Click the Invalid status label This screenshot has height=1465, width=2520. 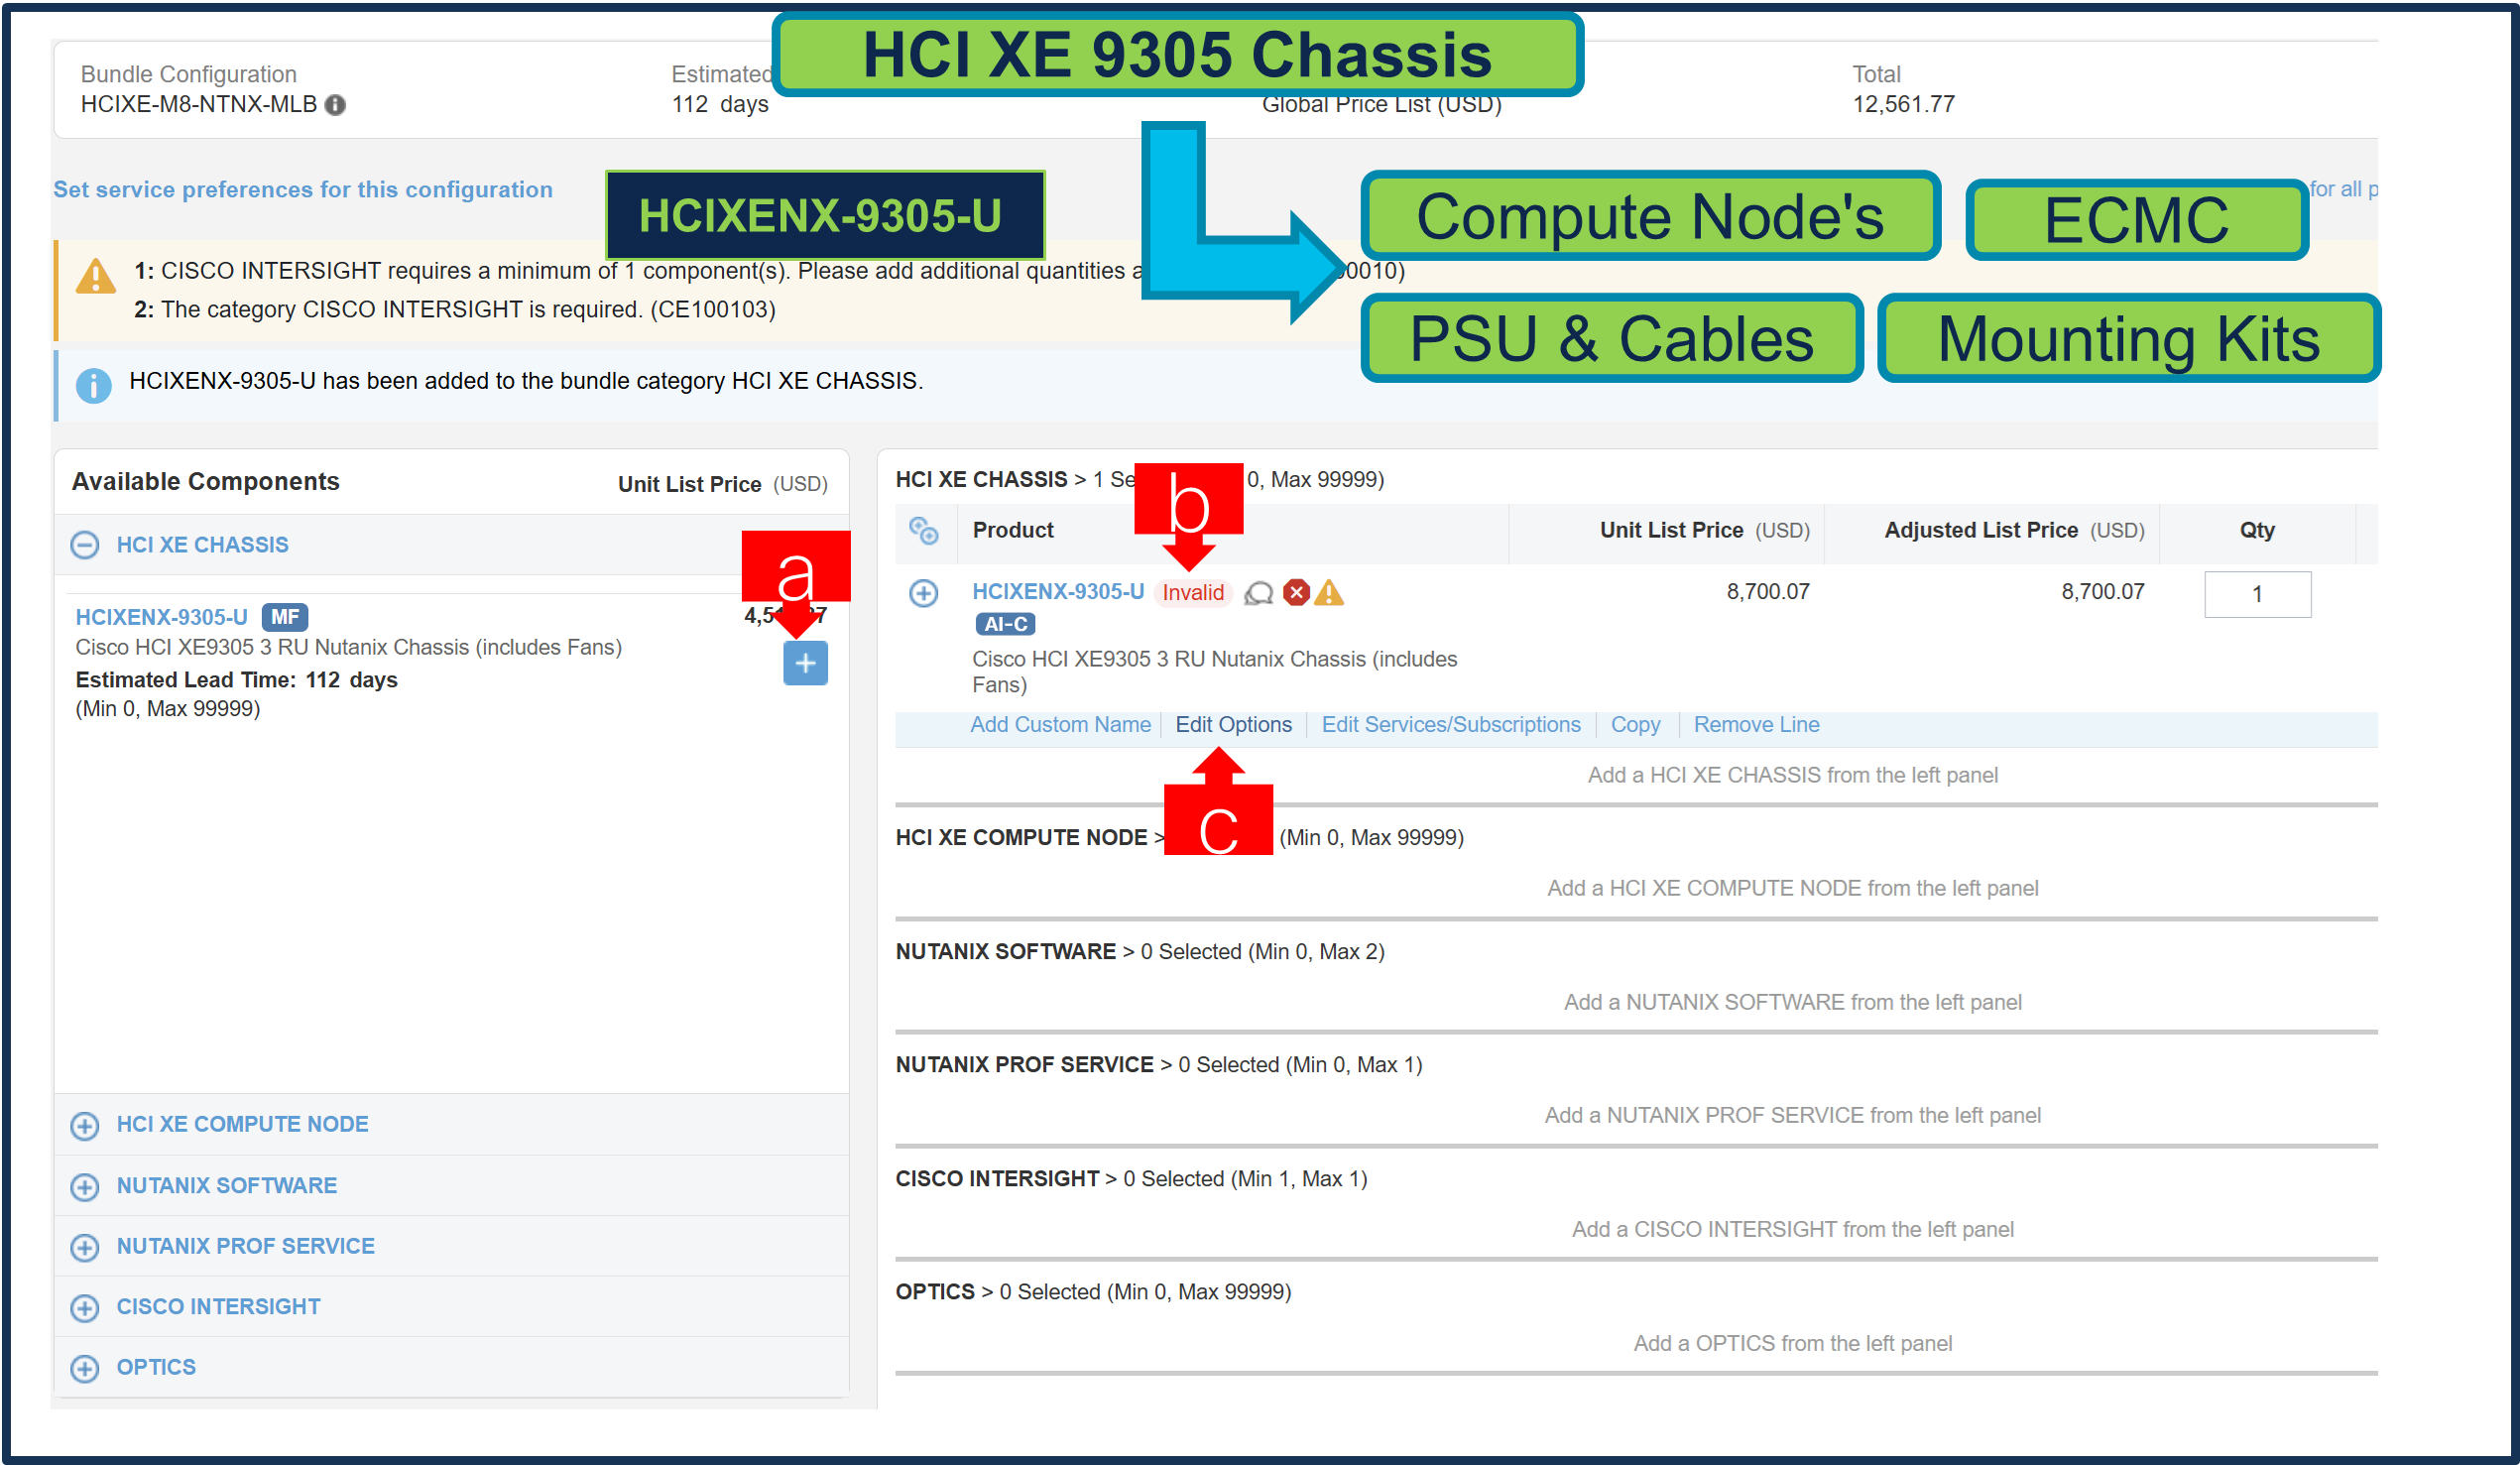pos(1193,592)
